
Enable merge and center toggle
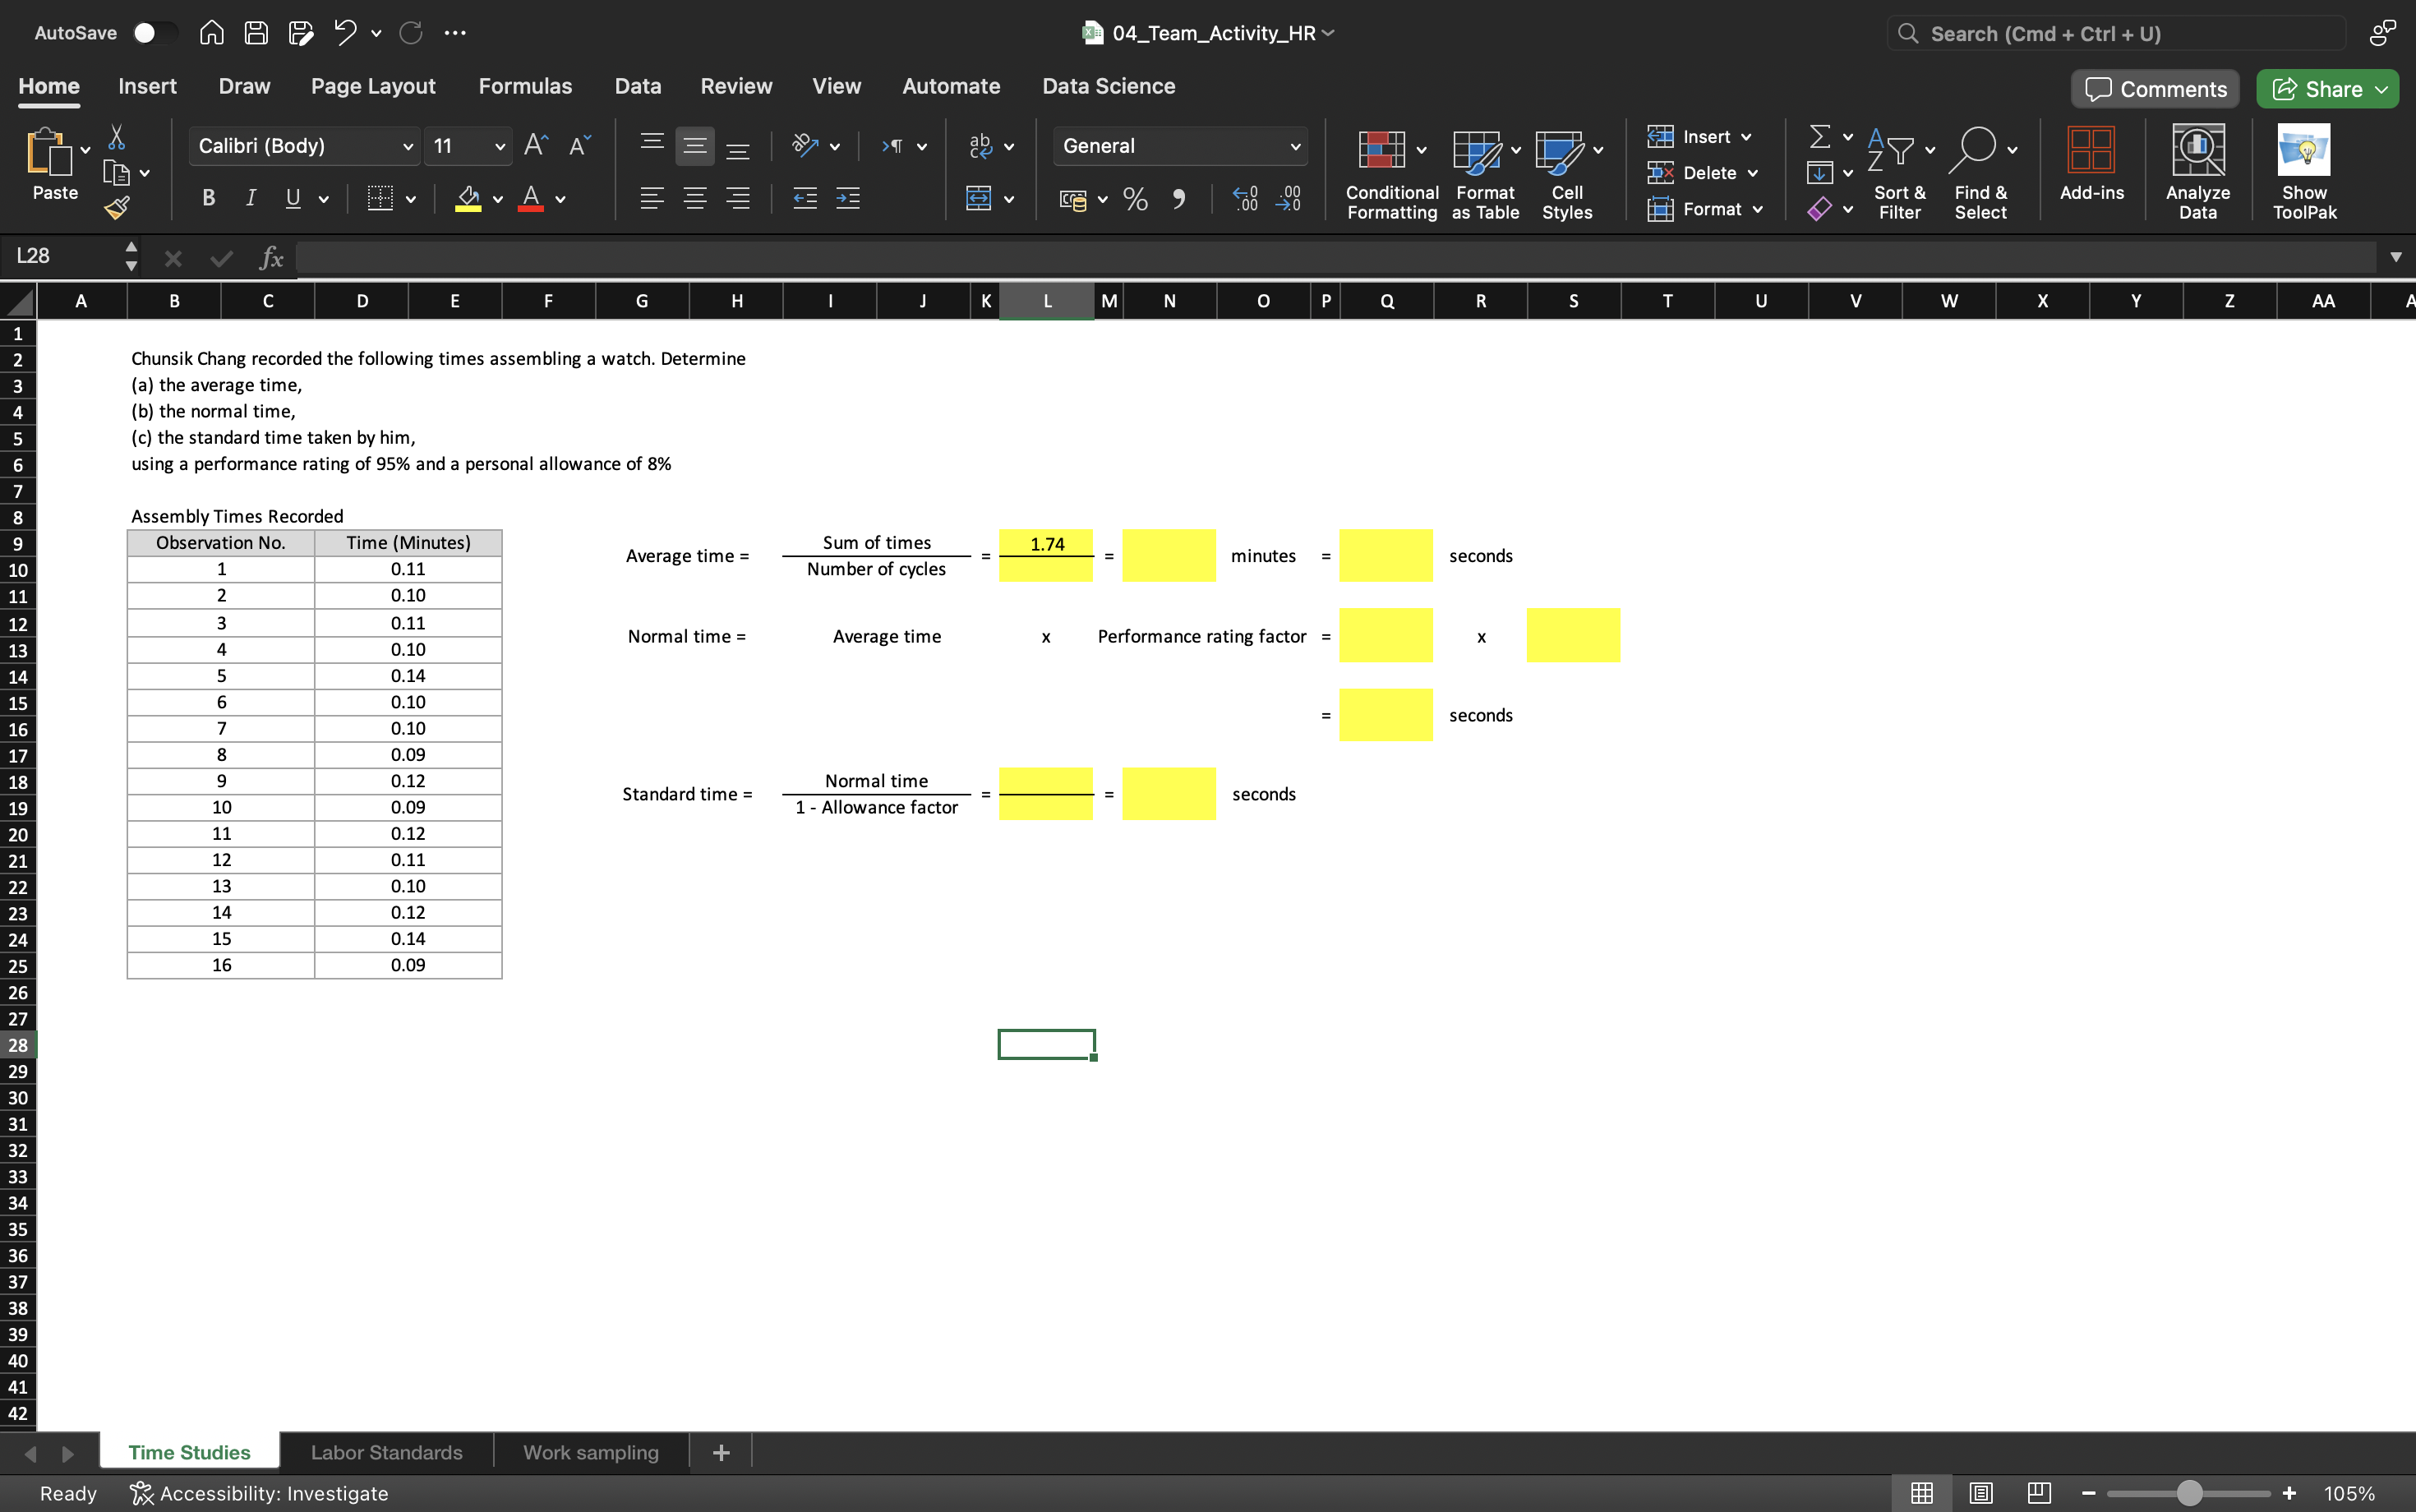click(979, 197)
